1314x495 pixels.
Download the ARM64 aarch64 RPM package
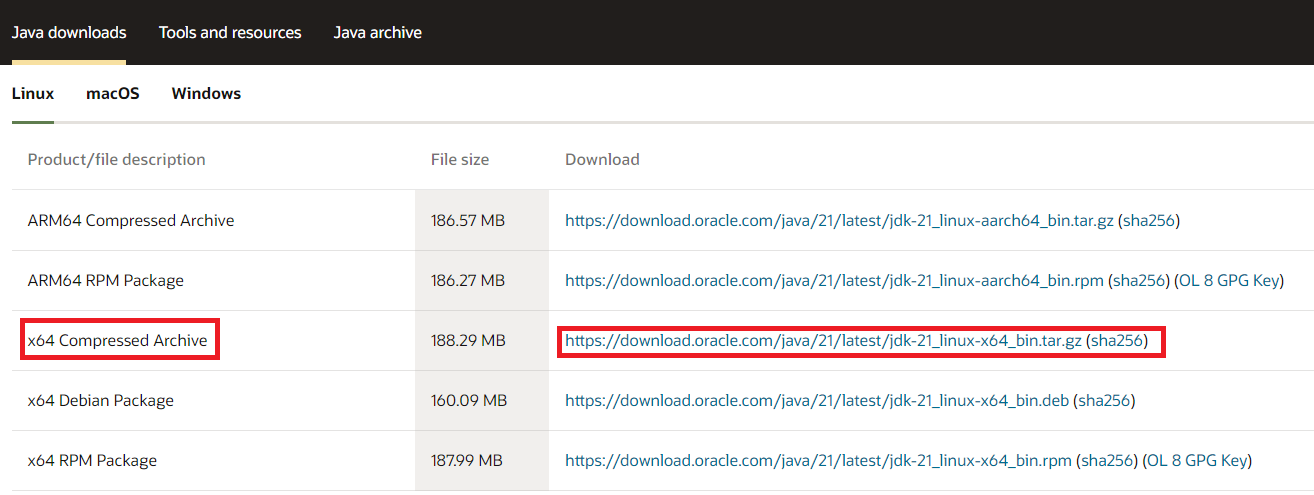pyautogui.click(x=834, y=280)
